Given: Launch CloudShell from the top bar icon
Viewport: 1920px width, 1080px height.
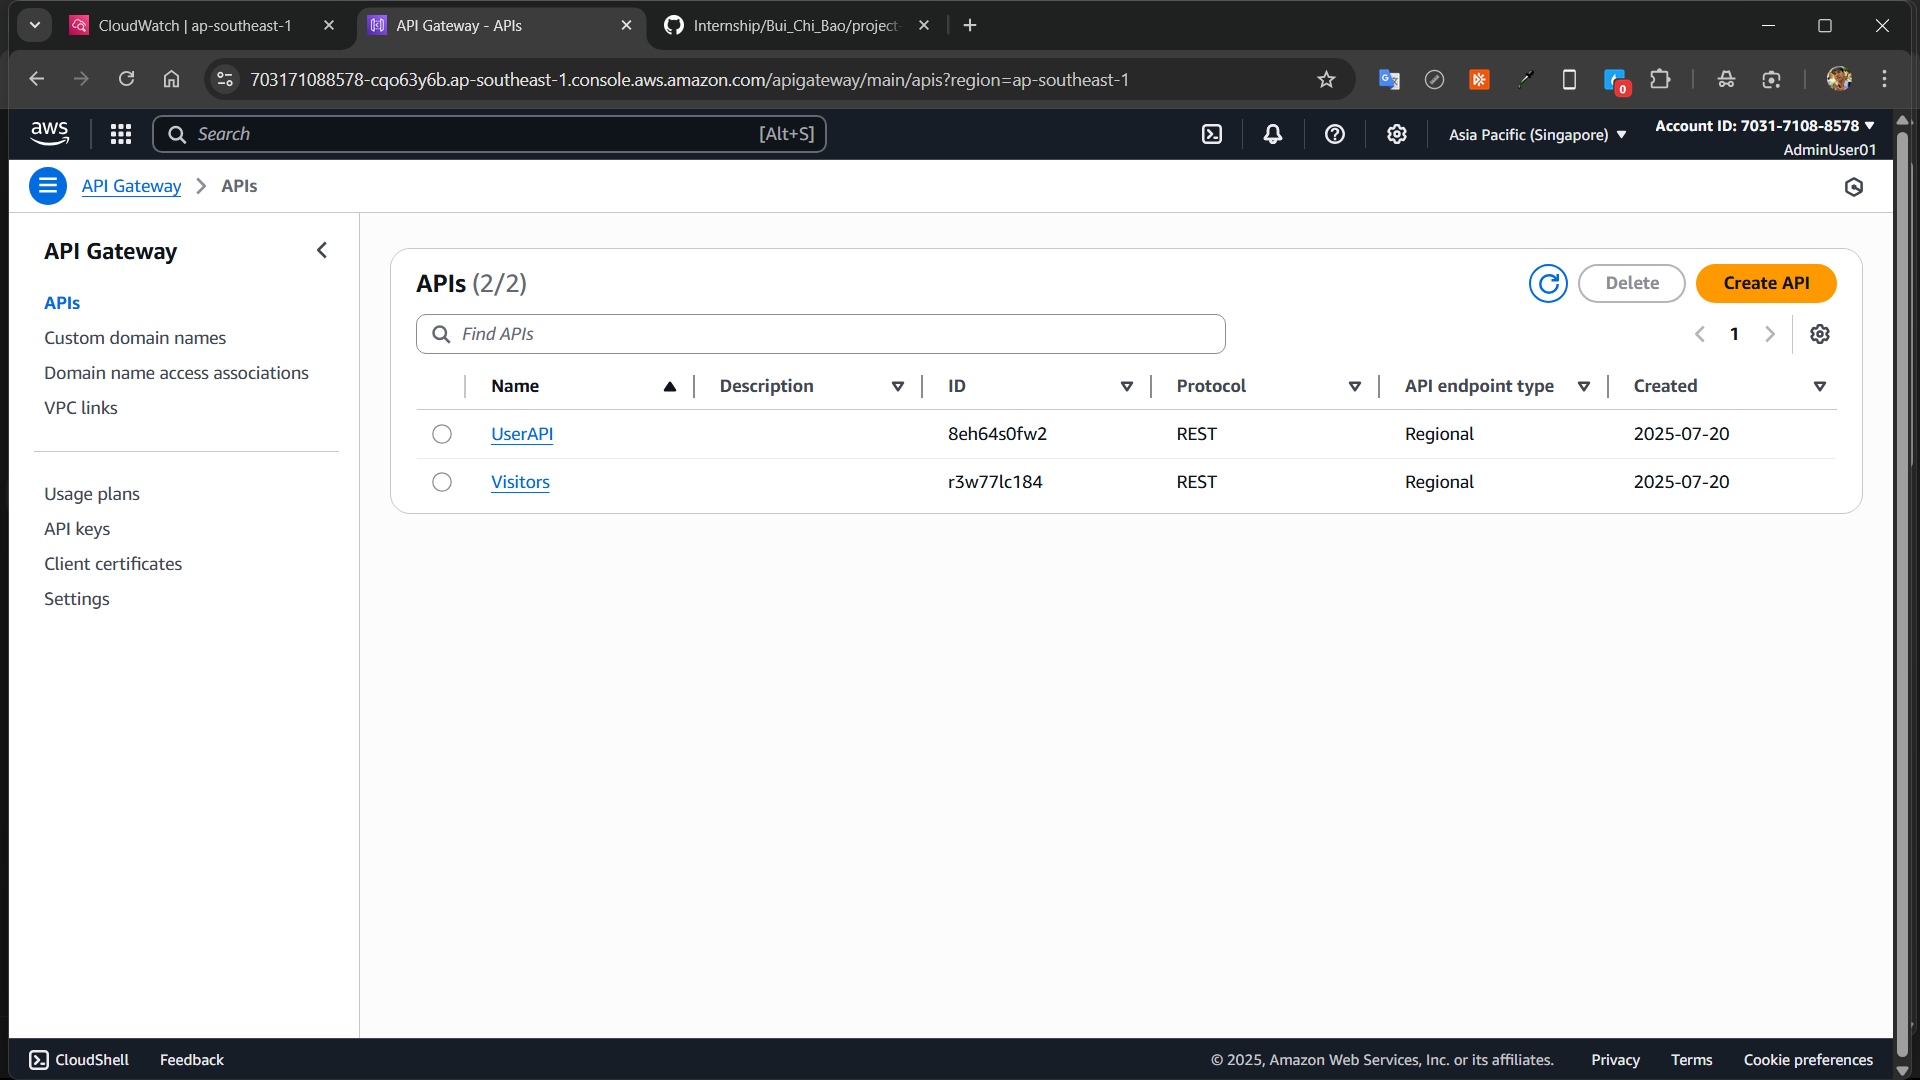Looking at the screenshot, I should [x=1212, y=134].
